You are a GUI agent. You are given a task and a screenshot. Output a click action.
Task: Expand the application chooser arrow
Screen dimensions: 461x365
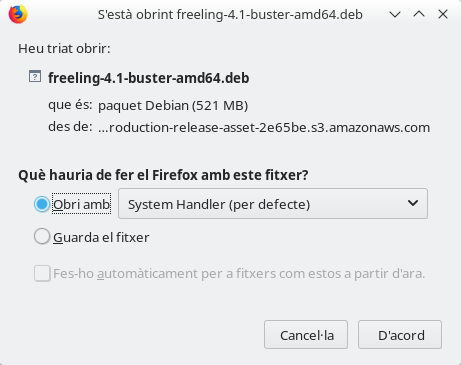(413, 203)
